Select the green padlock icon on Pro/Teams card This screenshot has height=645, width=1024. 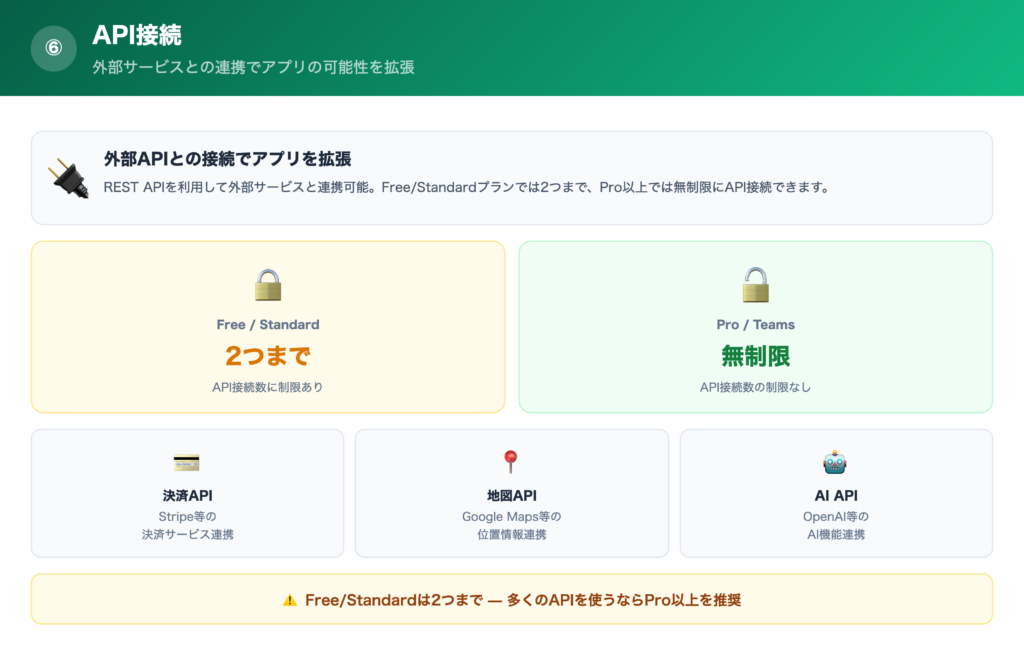point(755,284)
